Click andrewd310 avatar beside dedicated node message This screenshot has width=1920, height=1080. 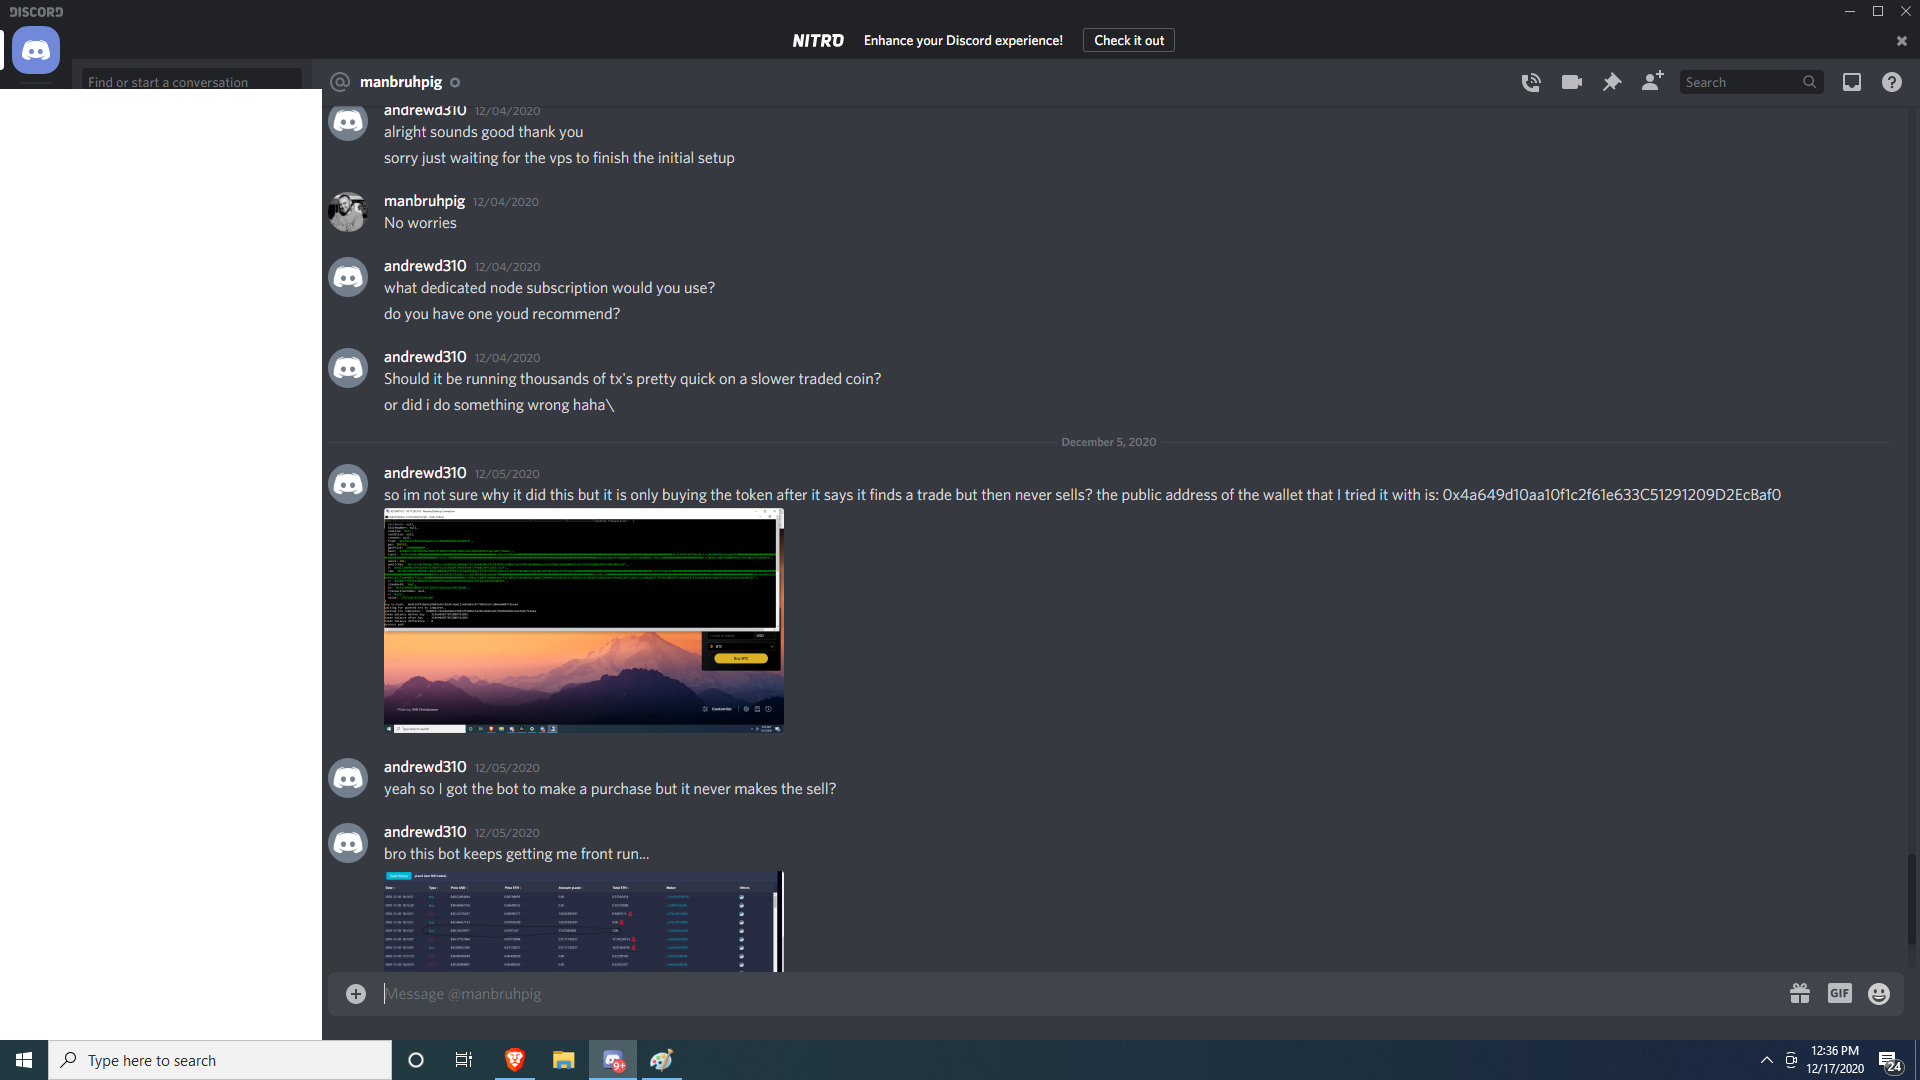348,277
